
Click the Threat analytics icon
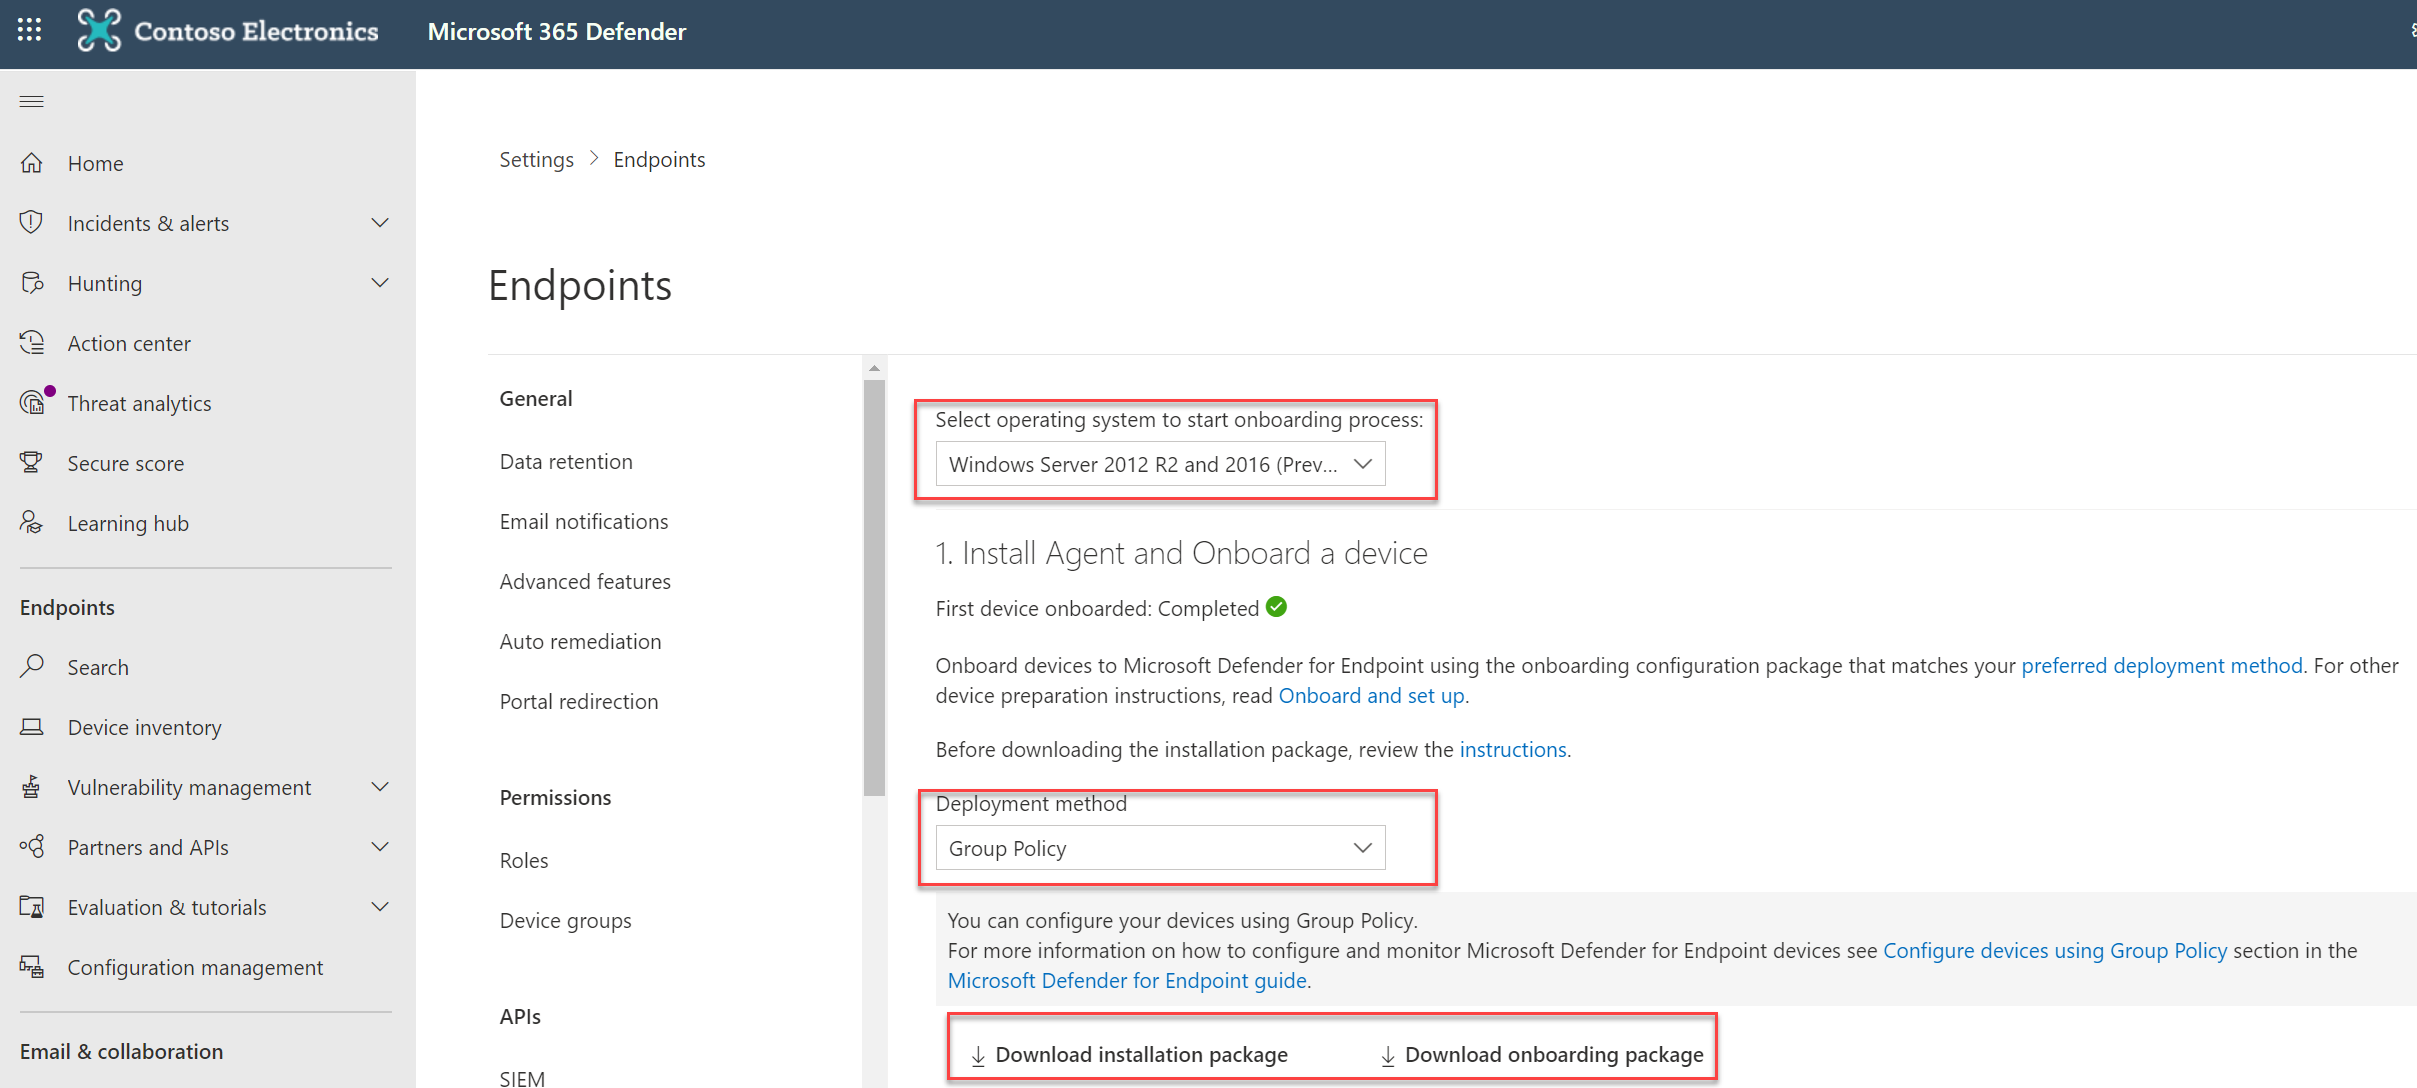[34, 402]
